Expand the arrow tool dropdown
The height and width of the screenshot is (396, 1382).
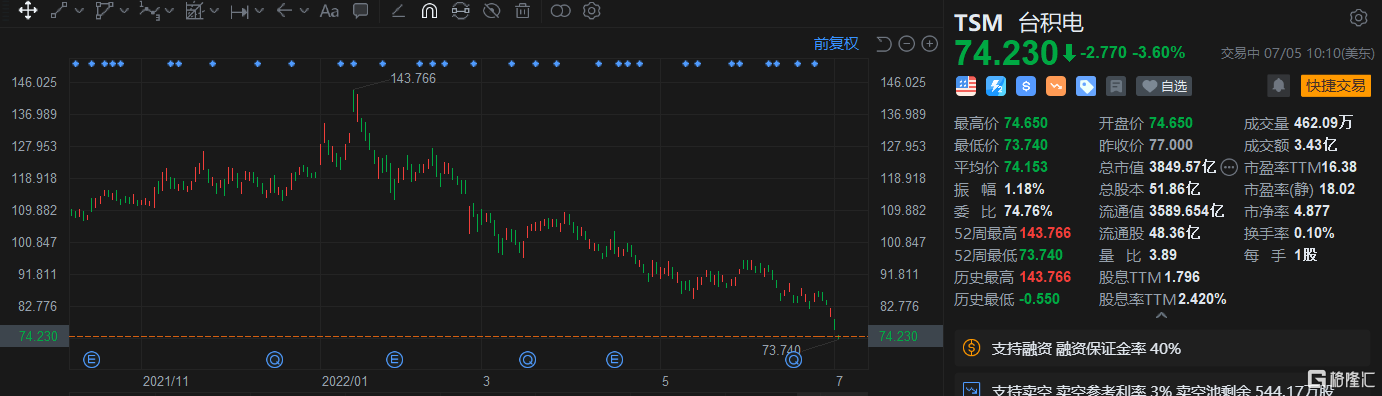303,12
